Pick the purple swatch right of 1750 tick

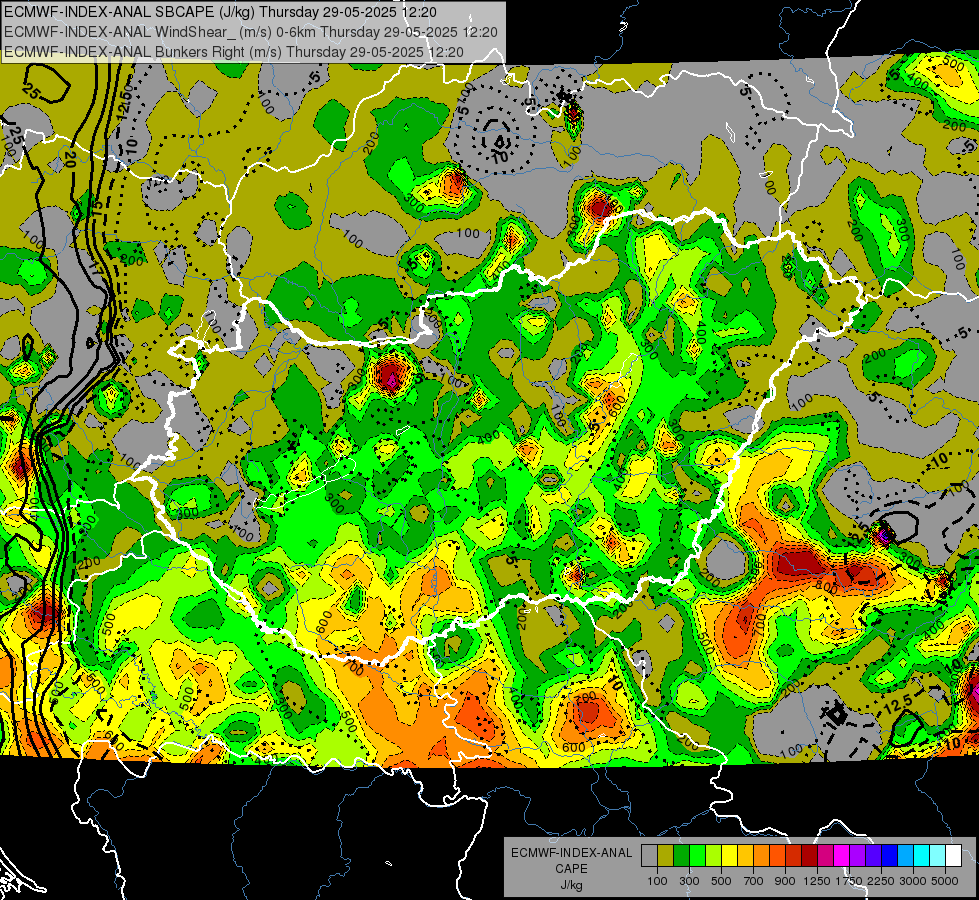point(858,856)
